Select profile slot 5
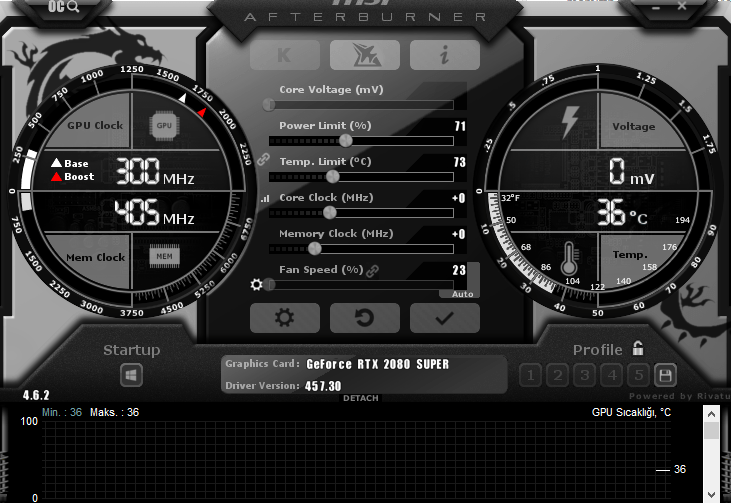Screen dimensions: 731x503 coord(639,375)
